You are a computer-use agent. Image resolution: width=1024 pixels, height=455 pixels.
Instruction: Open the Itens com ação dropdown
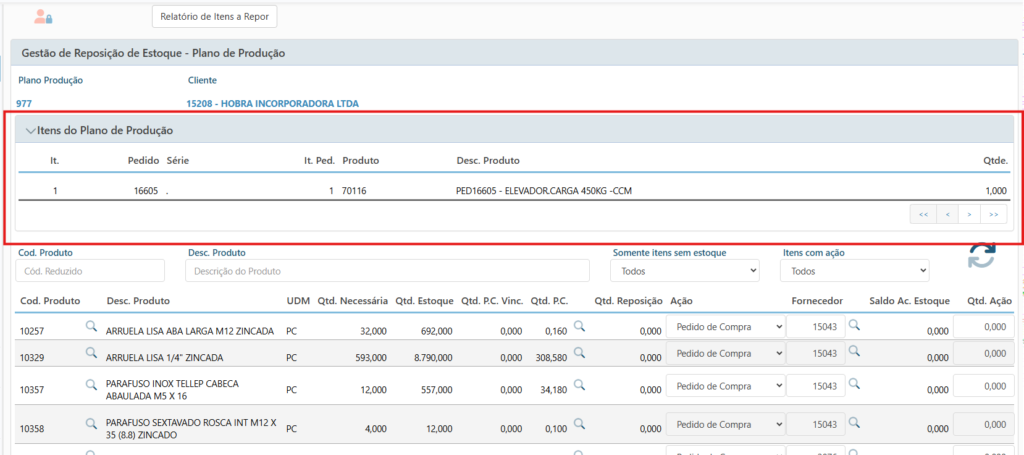coord(855,271)
